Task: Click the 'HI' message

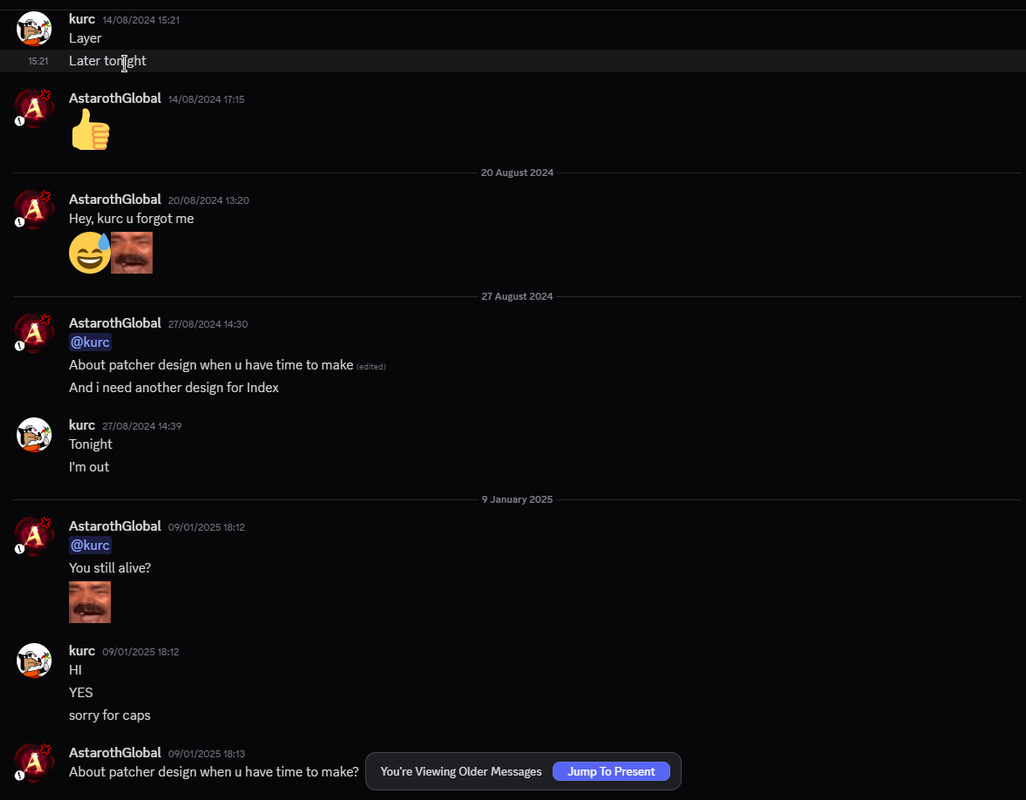Action: click(75, 670)
